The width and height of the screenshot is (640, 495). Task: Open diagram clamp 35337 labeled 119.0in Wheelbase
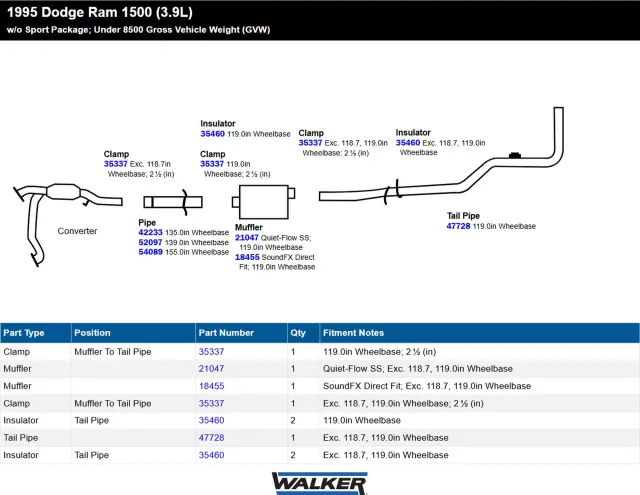(212, 164)
